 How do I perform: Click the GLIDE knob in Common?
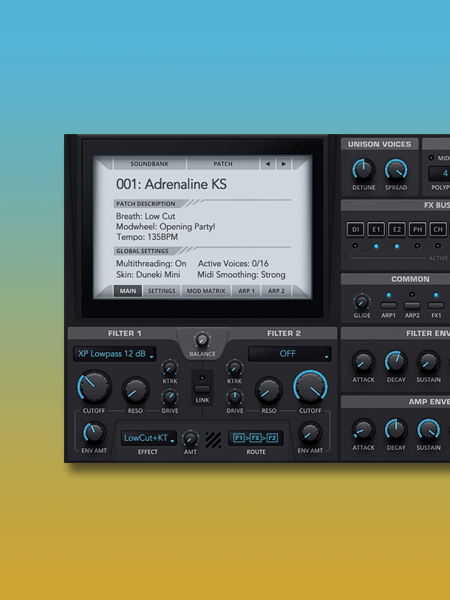[362, 302]
